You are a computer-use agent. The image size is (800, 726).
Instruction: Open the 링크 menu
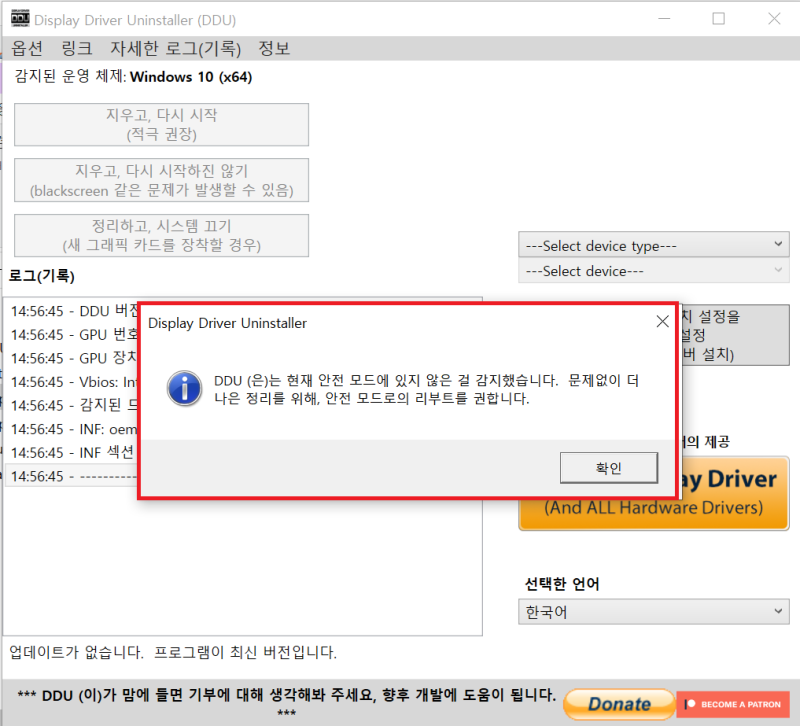click(74, 47)
